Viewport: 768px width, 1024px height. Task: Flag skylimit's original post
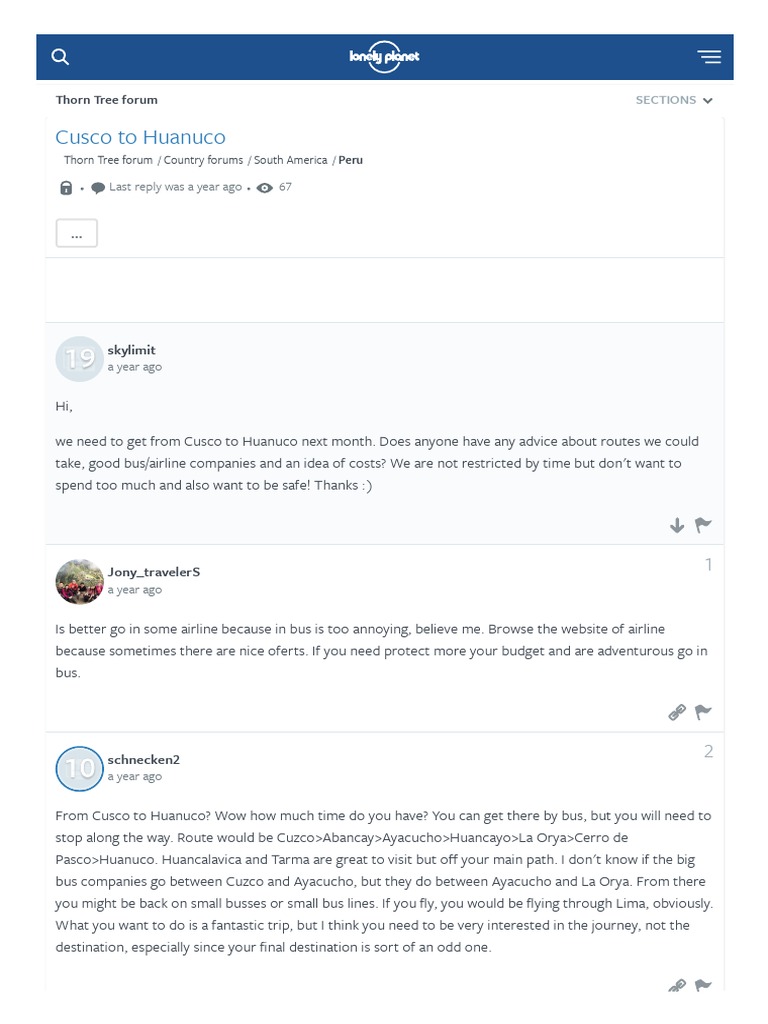tap(703, 525)
